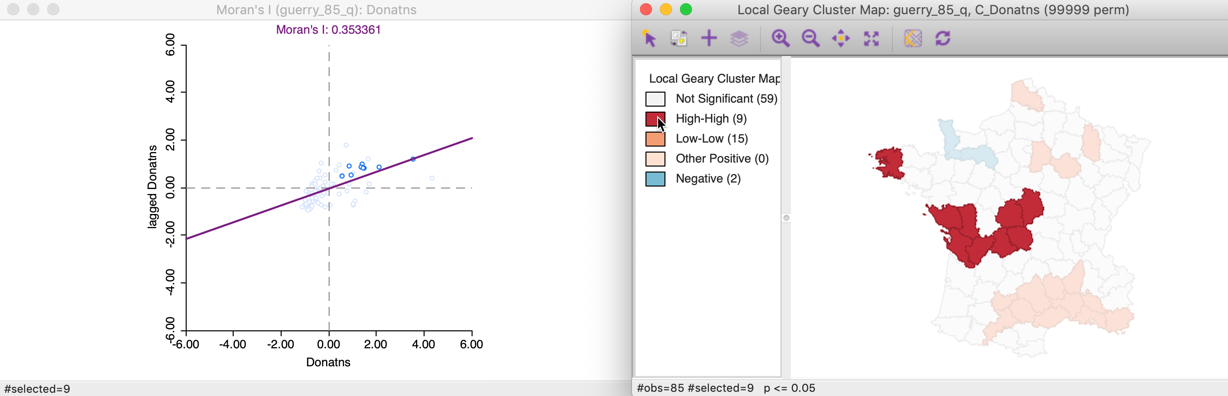
Task: Maximize the Local Geary Cluster Map window
Action: [x=686, y=10]
